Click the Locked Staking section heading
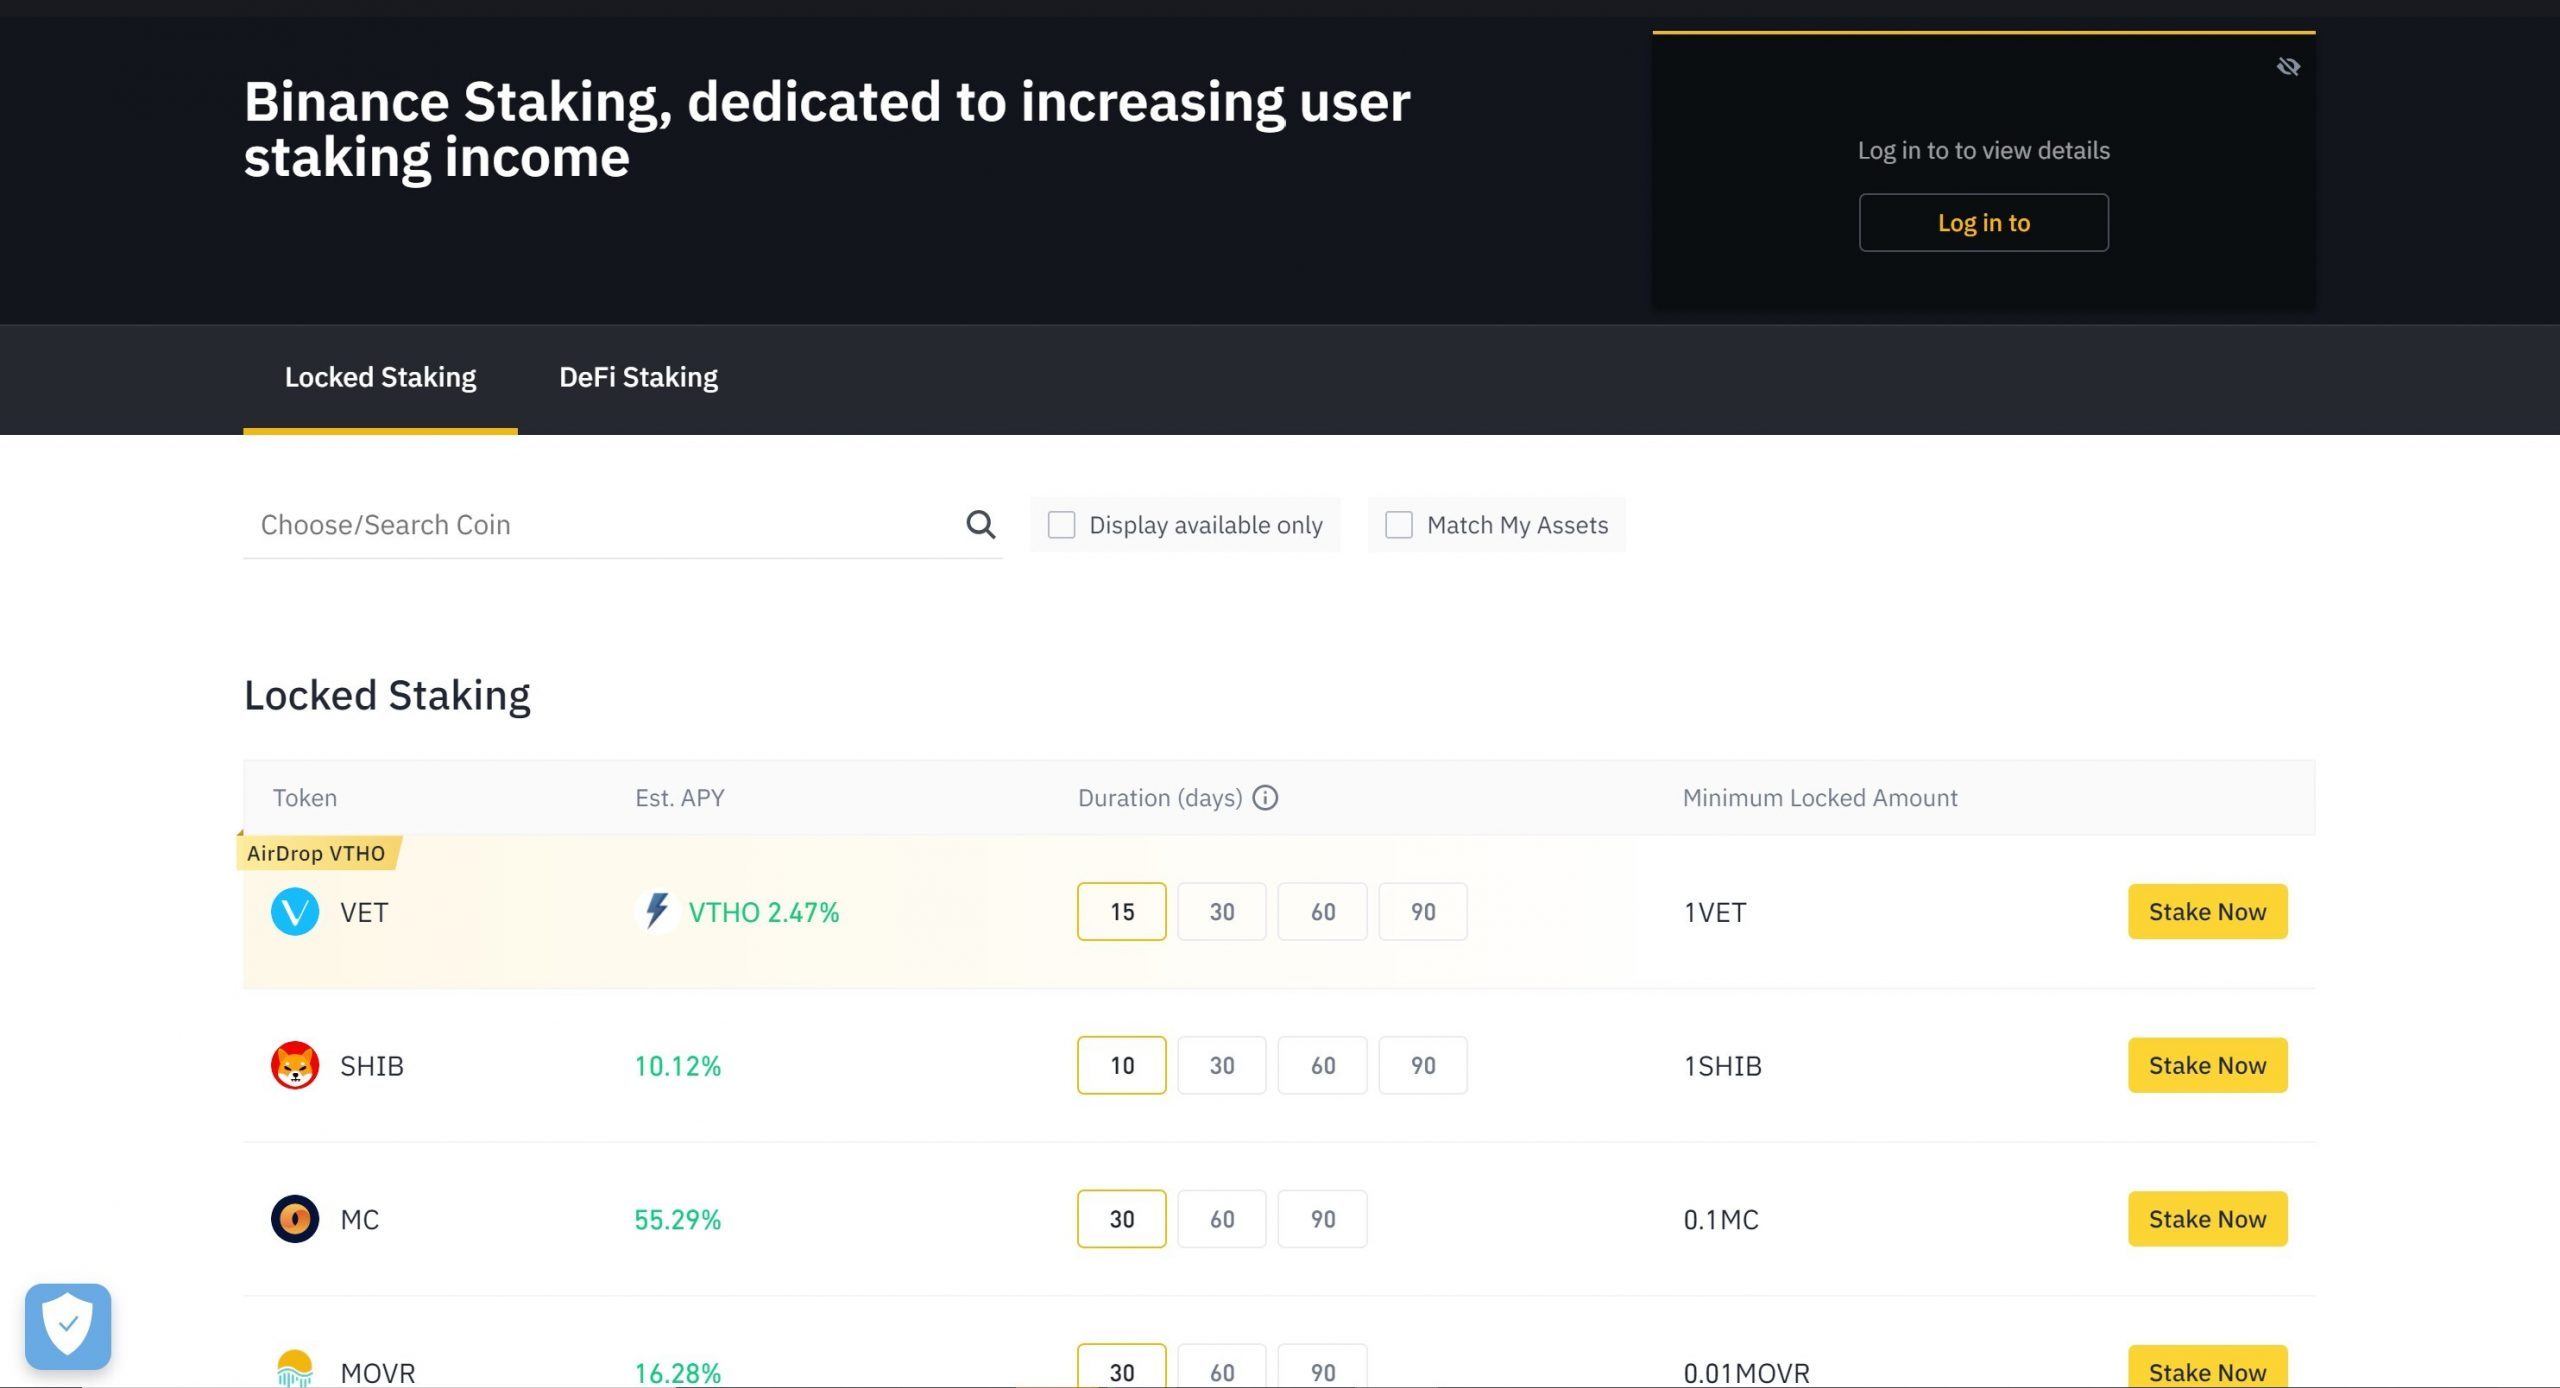2560x1388 pixels. click(387, 695)
